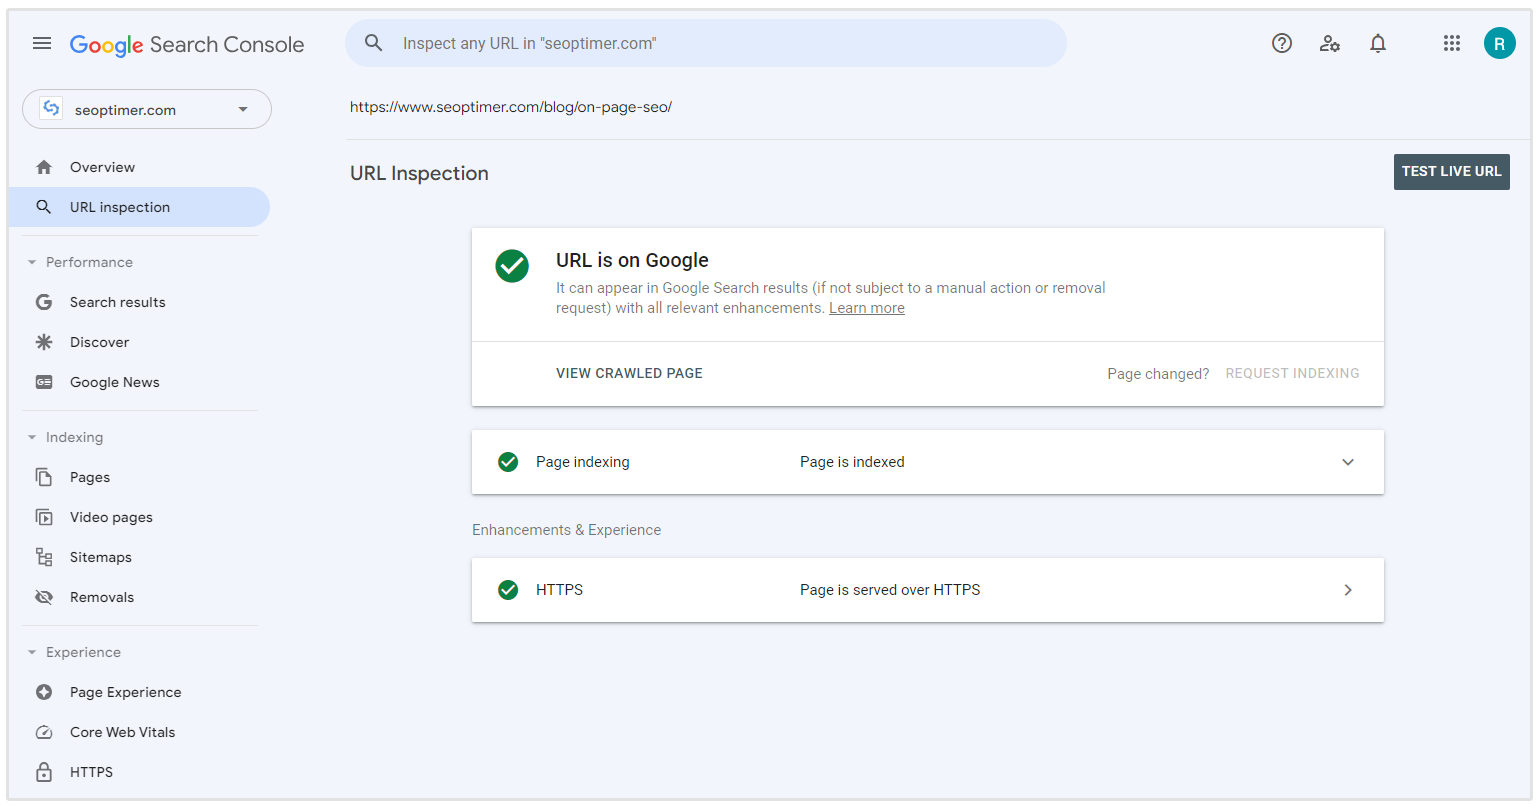The height and width of the screenshot is (810, 1540).
Task: Go to the Overview page
Action: [102, 167]
